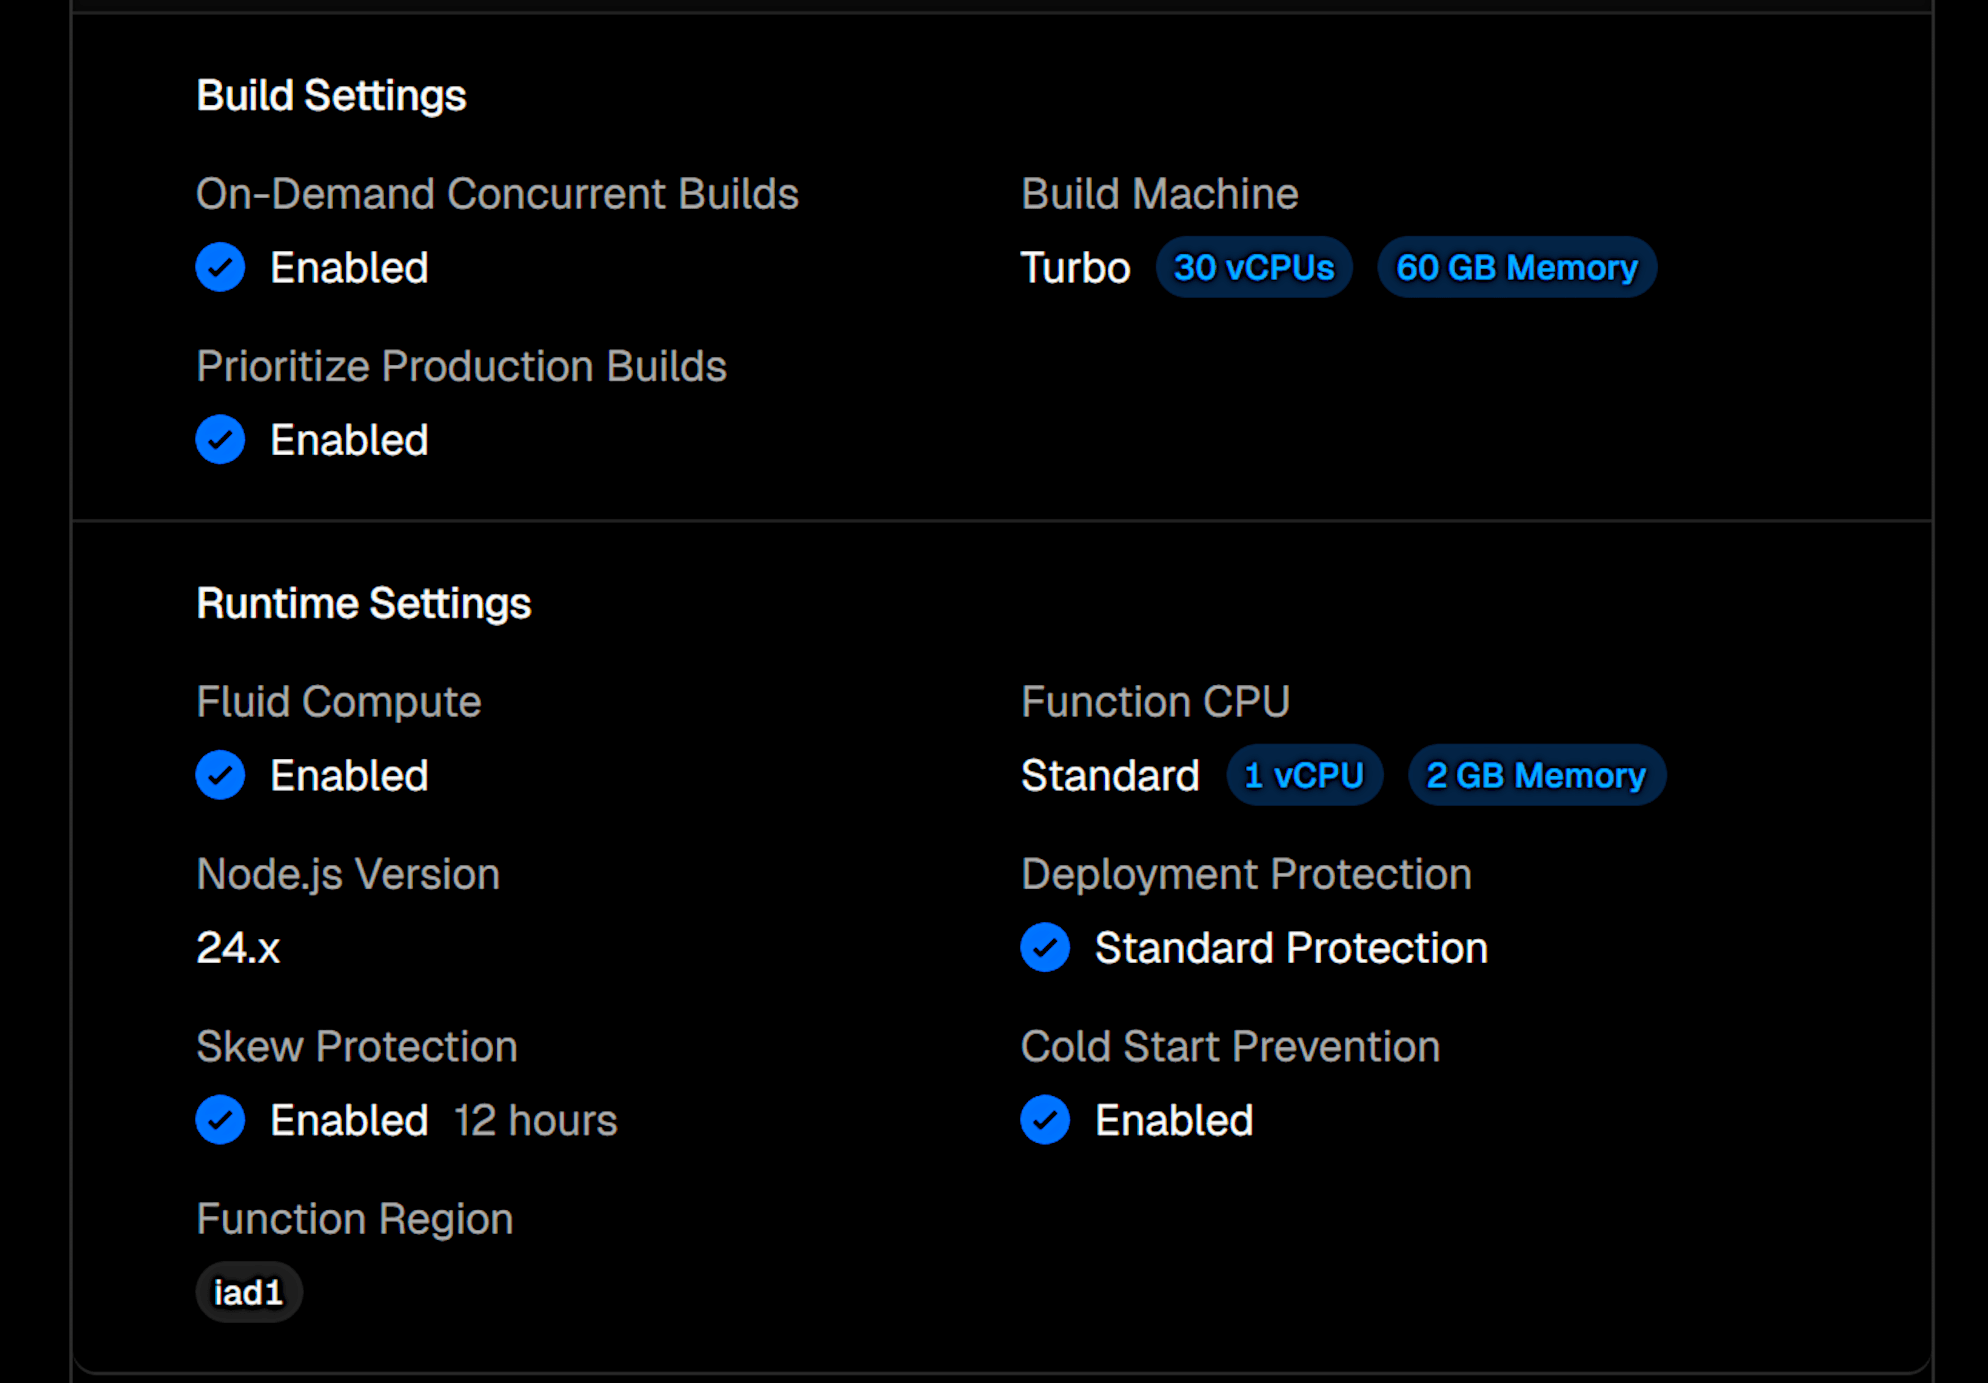Image resolution: width=1988 pixels, height=1383 pixels.
Task: Click the iad1 function region badge
Action: point(249,1293)
